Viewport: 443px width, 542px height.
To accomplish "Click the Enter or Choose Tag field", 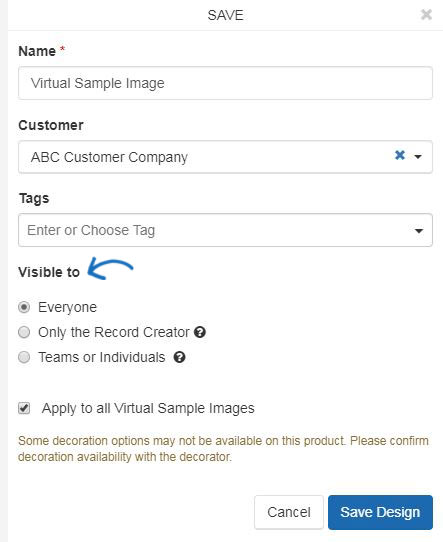I will coord(225,230).
